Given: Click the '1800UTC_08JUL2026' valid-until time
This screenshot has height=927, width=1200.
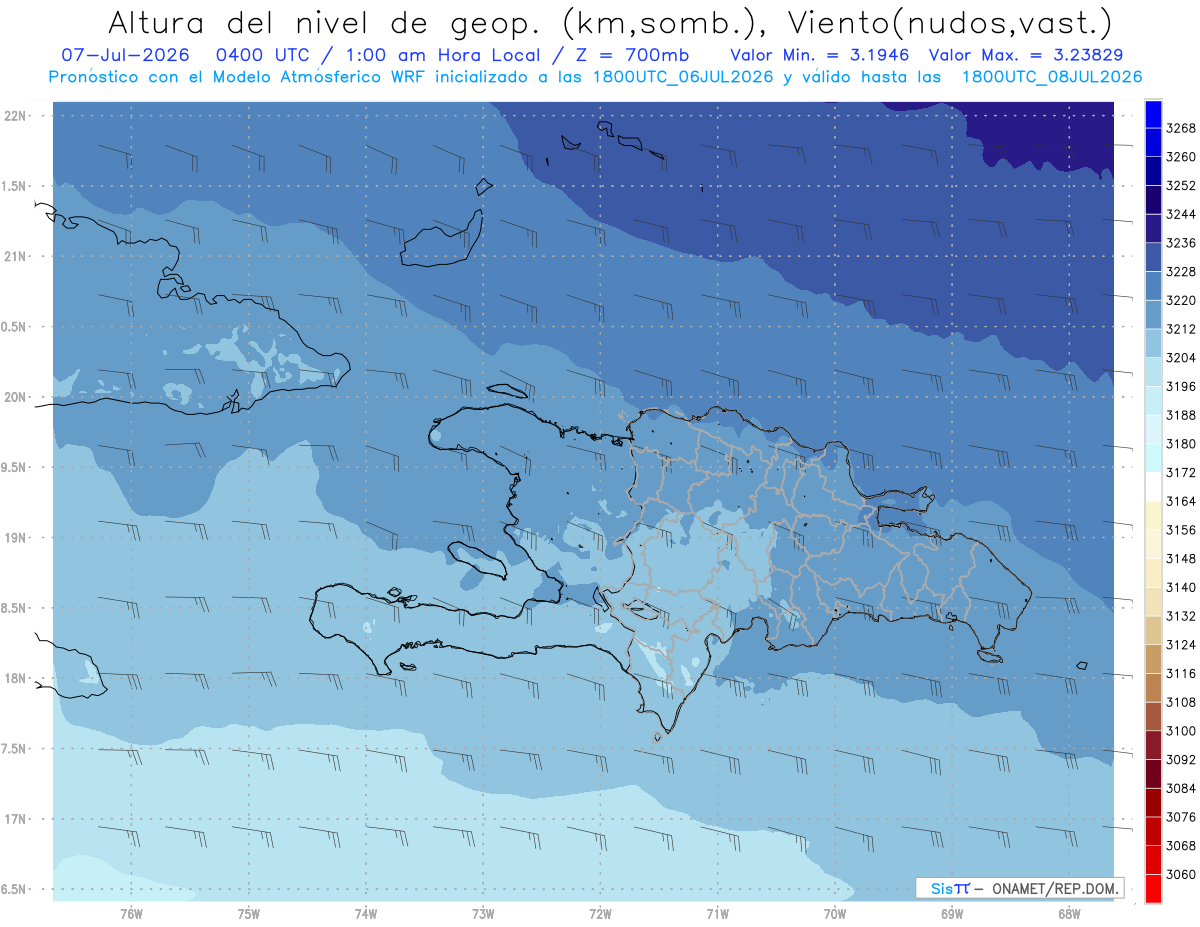Looking at the screenshot, I should pyautogui.click(x=1051, y=77).
